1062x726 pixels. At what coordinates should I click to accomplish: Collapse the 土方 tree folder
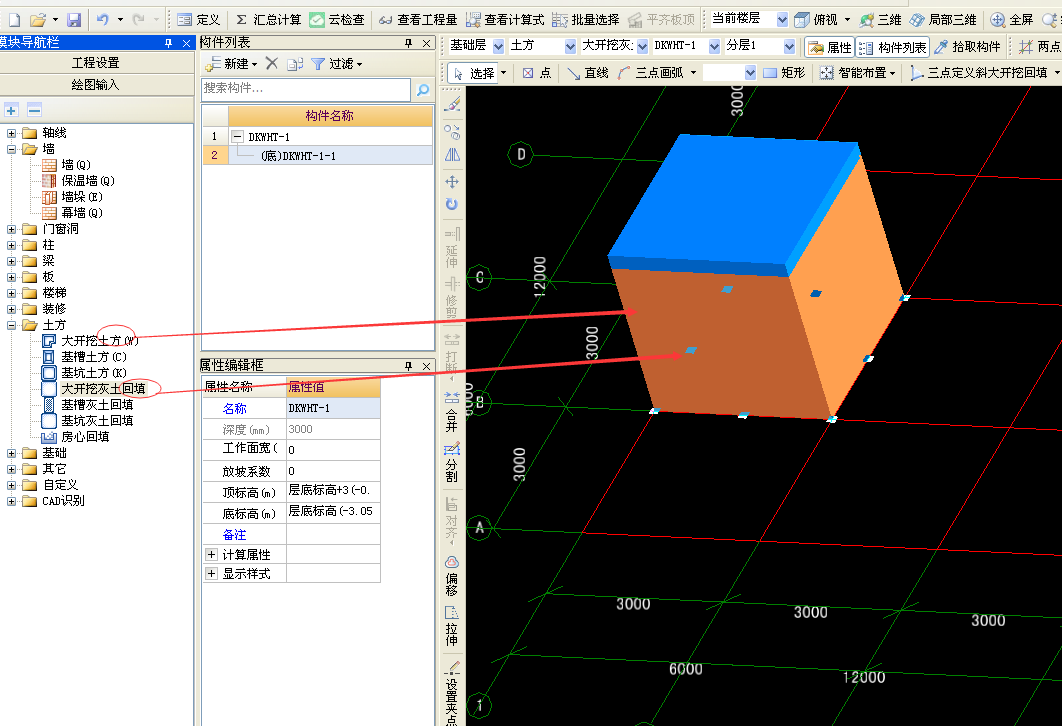click(12, 325)
